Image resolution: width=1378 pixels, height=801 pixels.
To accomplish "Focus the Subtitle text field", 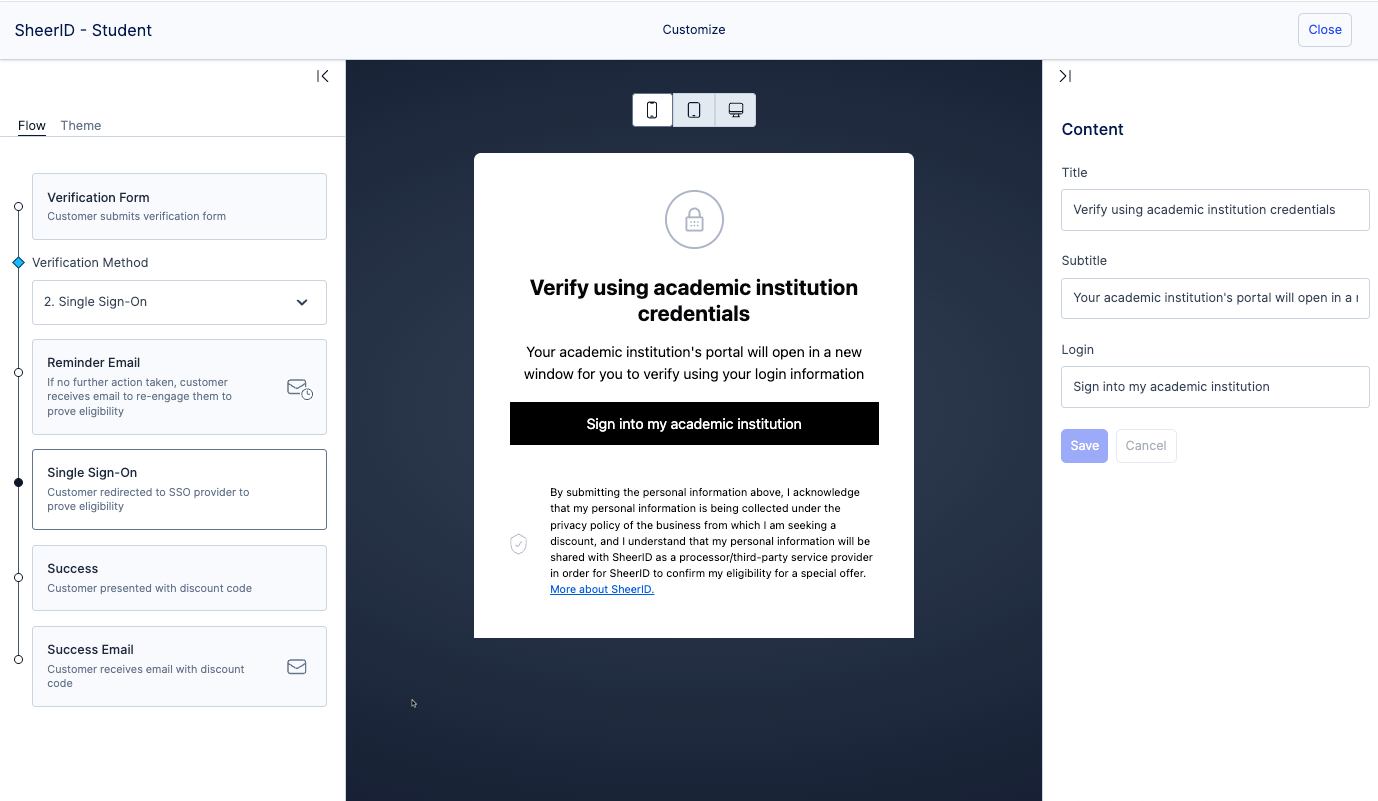I will point(1214,298).
